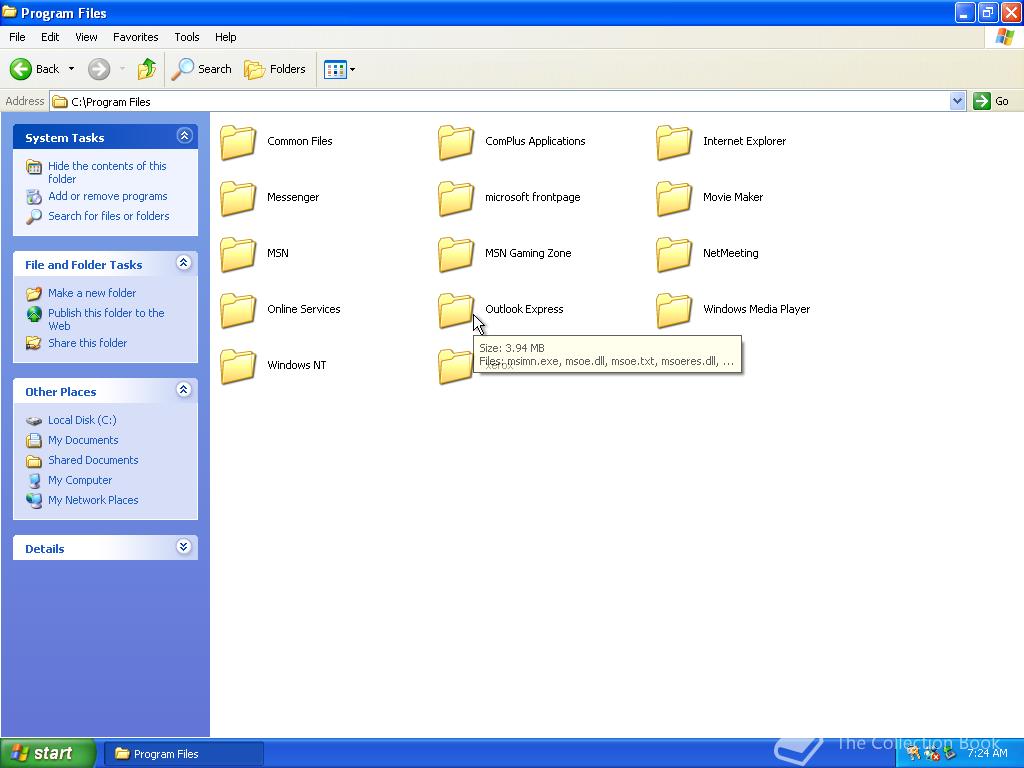Select the Internet Explorer folder icon

click(x=674, y=142)
